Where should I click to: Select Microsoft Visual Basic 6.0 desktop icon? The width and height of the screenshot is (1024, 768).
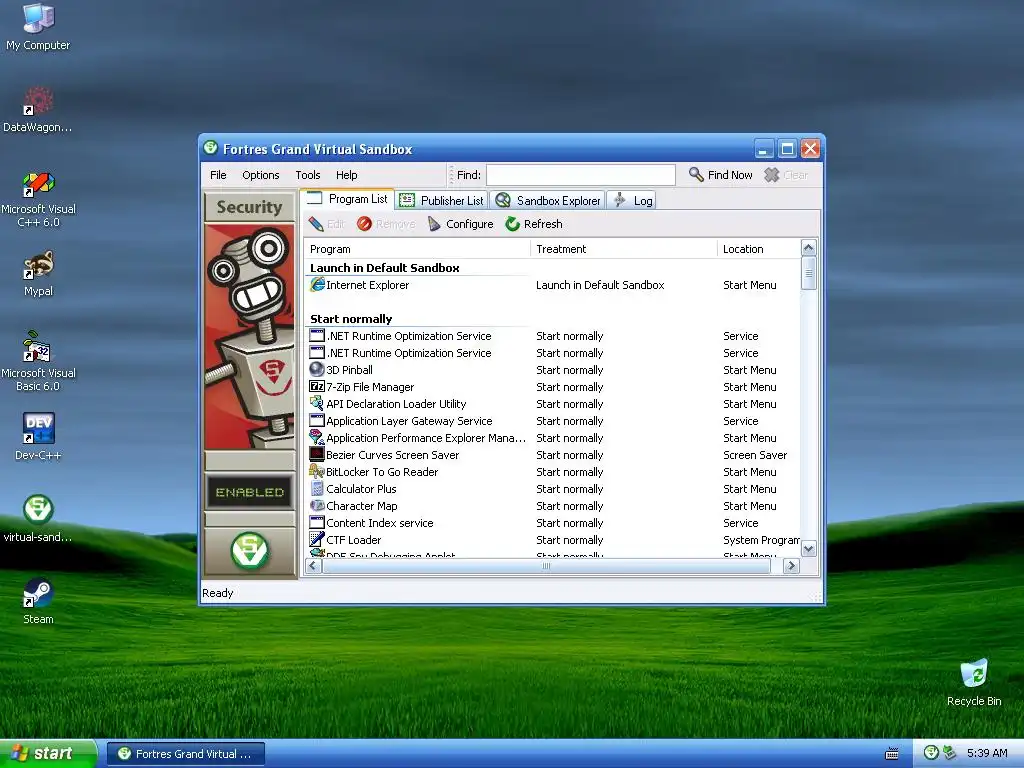click(38, 361)
